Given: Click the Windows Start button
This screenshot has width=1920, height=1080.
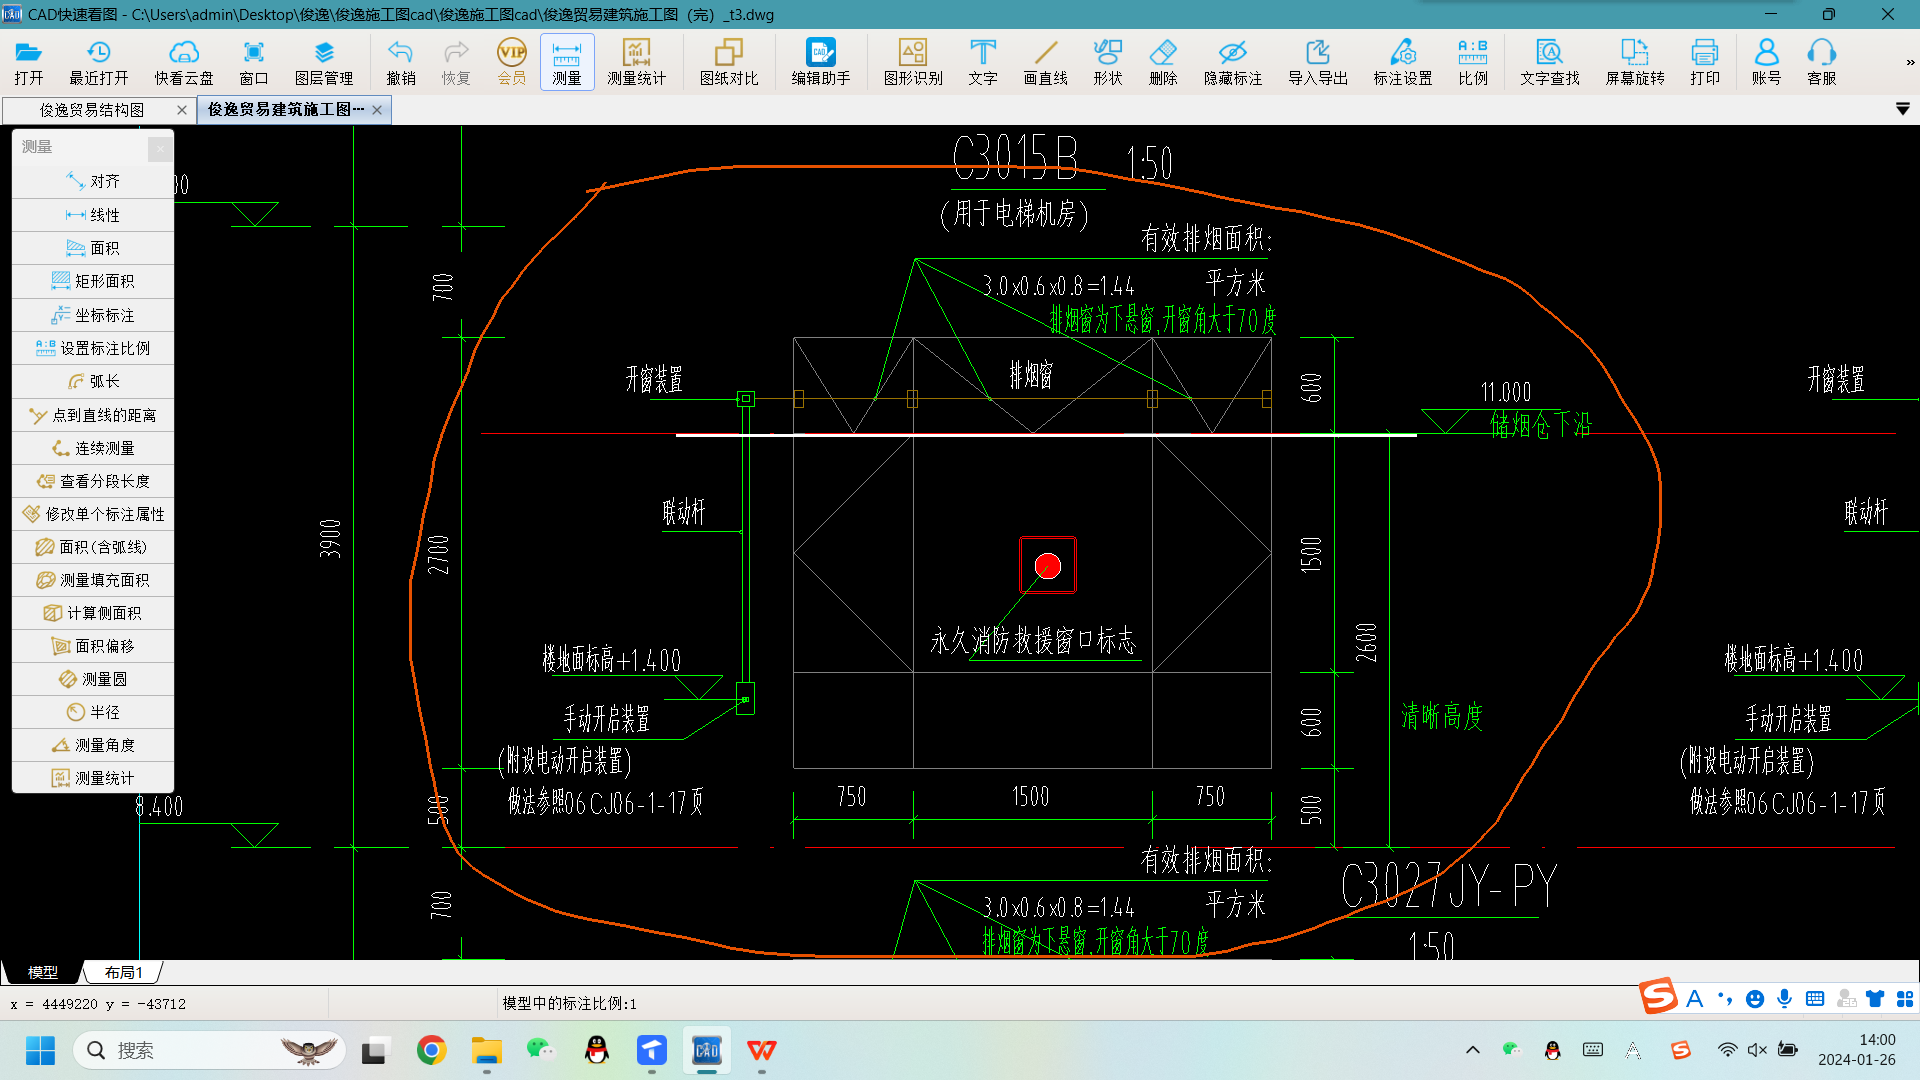Looking at the screenshot, I should point(40,1050).
